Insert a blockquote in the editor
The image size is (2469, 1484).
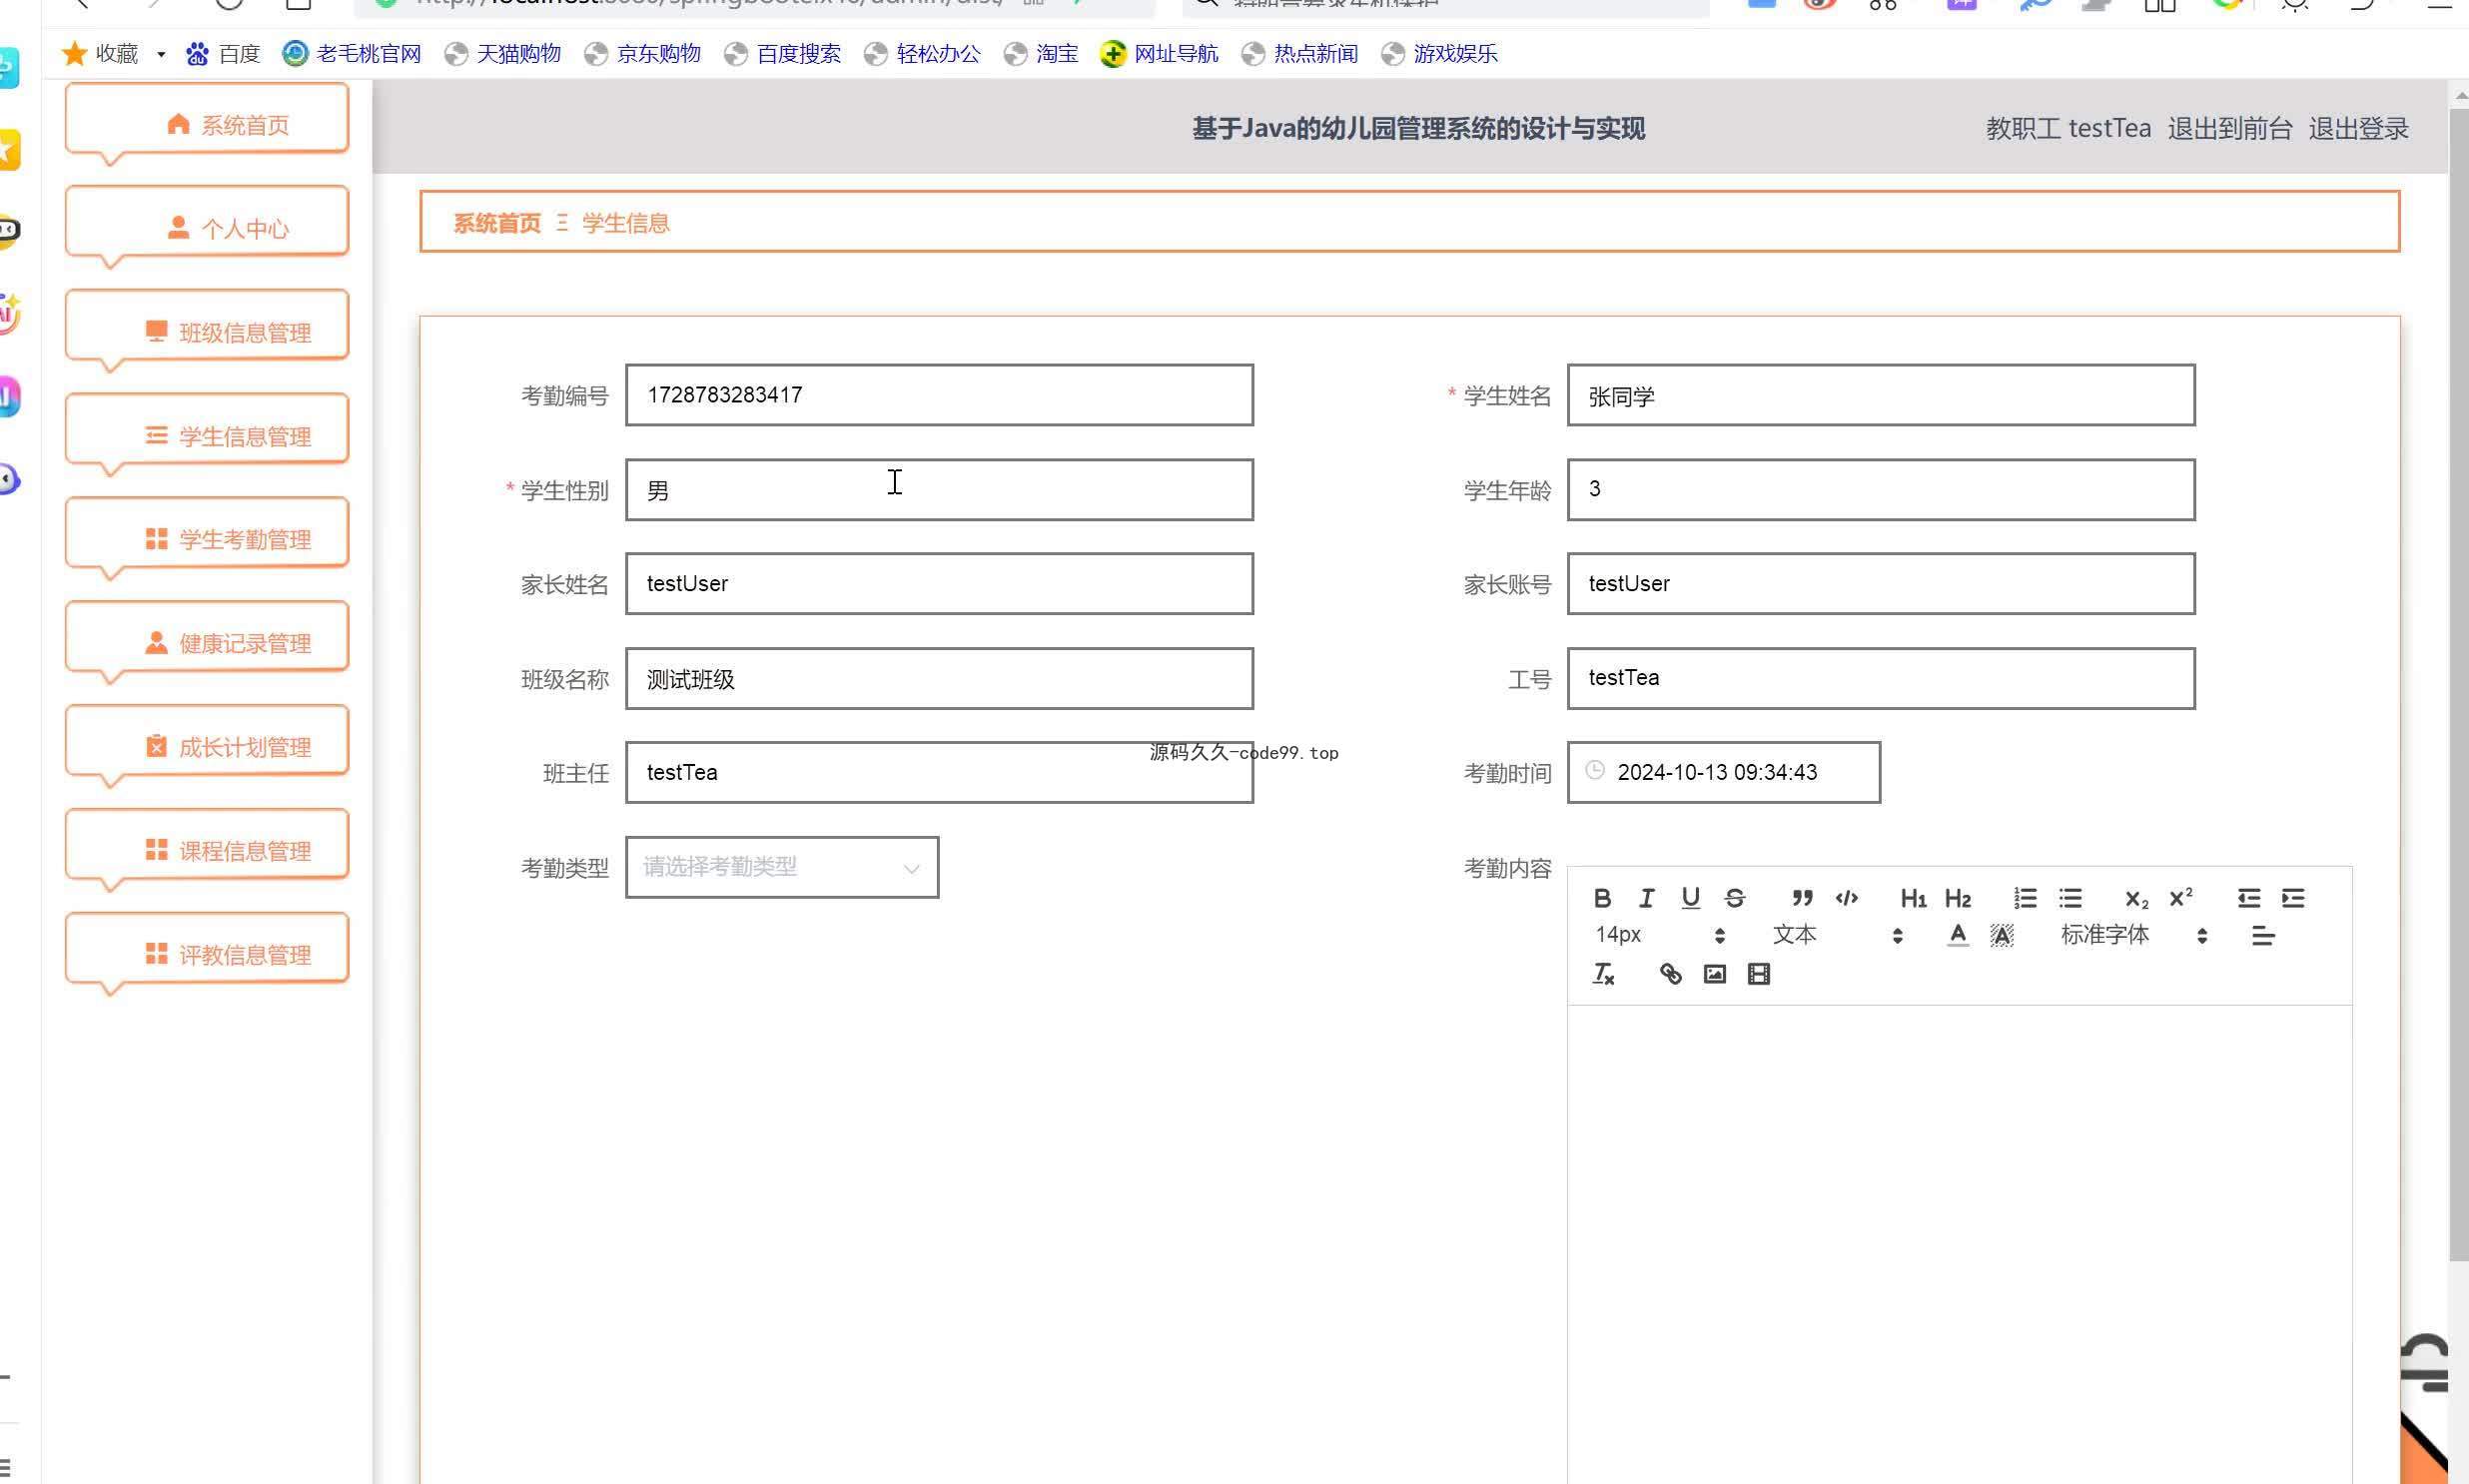pos(1802,898)
